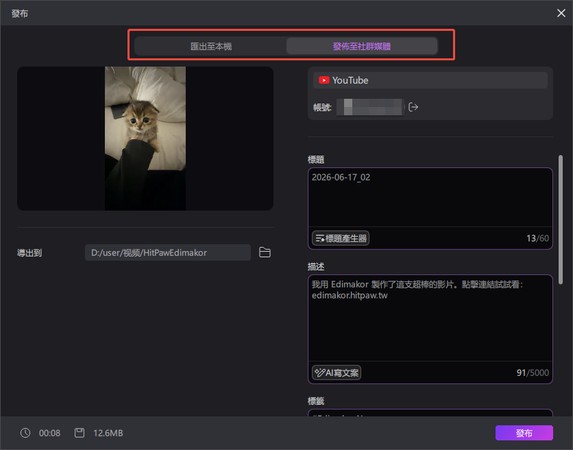Edit the title field 2026-06-17_02
573x450 pixels.
[430, 197]
